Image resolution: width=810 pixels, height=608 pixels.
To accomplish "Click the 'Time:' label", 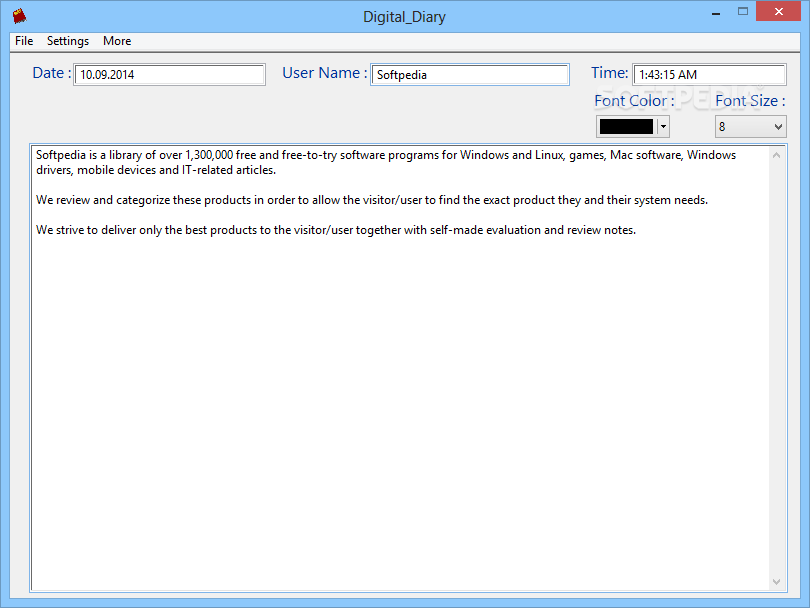I will [x=610, y=73].
